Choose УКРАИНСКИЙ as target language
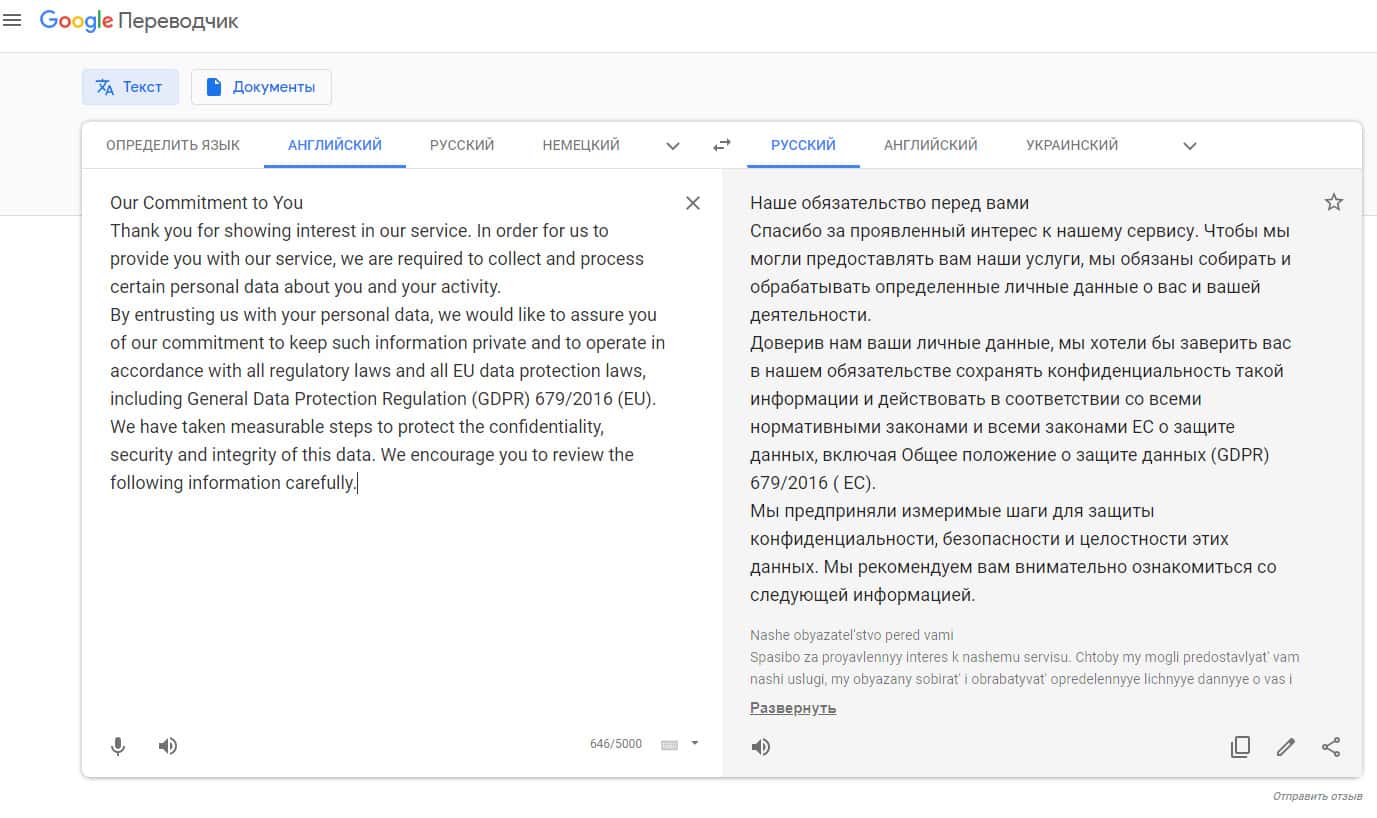Image resolution: width=1377 pixels, height=818 pixels. coord(1072,146)
